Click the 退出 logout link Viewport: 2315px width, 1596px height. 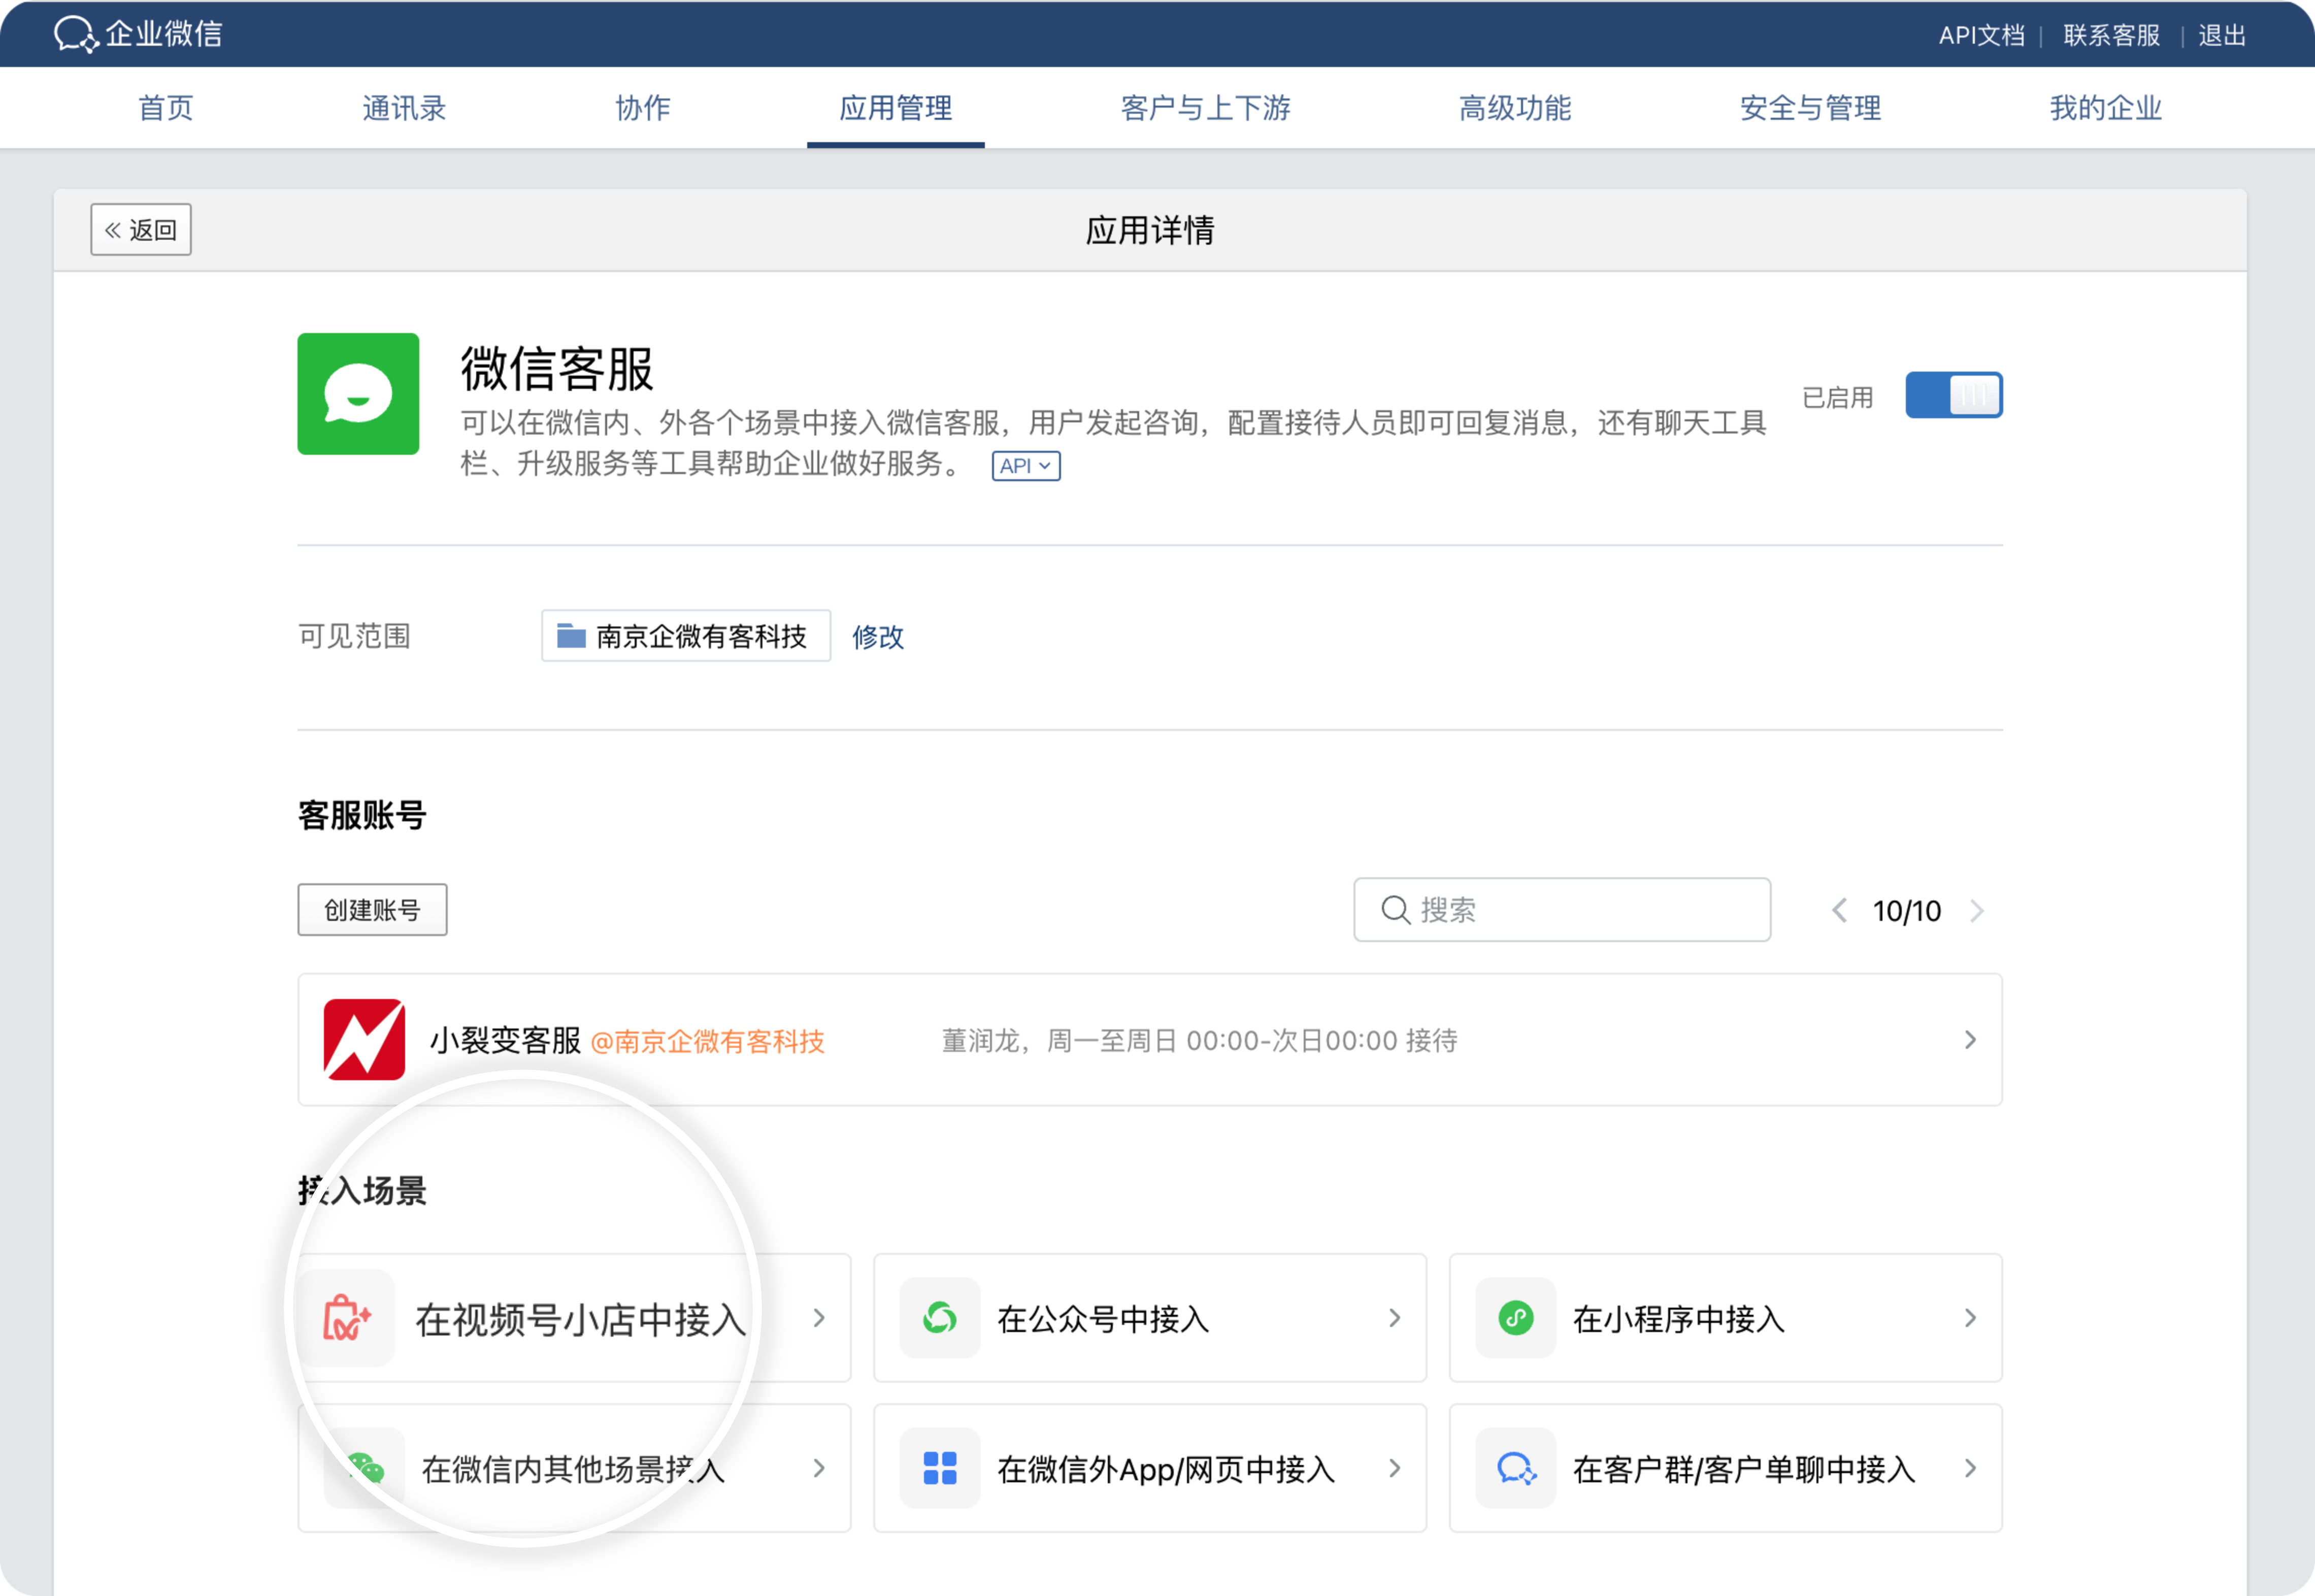point(2222,35)
